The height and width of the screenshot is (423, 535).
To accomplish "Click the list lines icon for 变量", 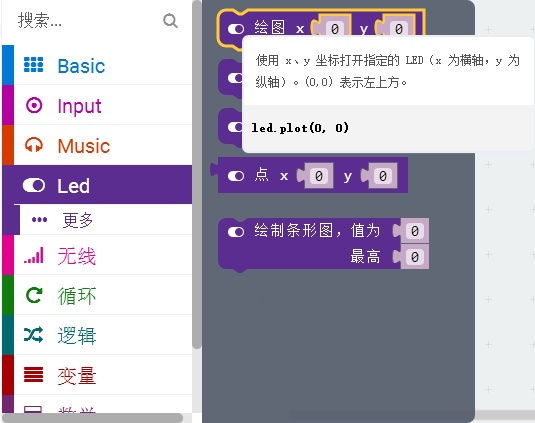I will point(33,374).
